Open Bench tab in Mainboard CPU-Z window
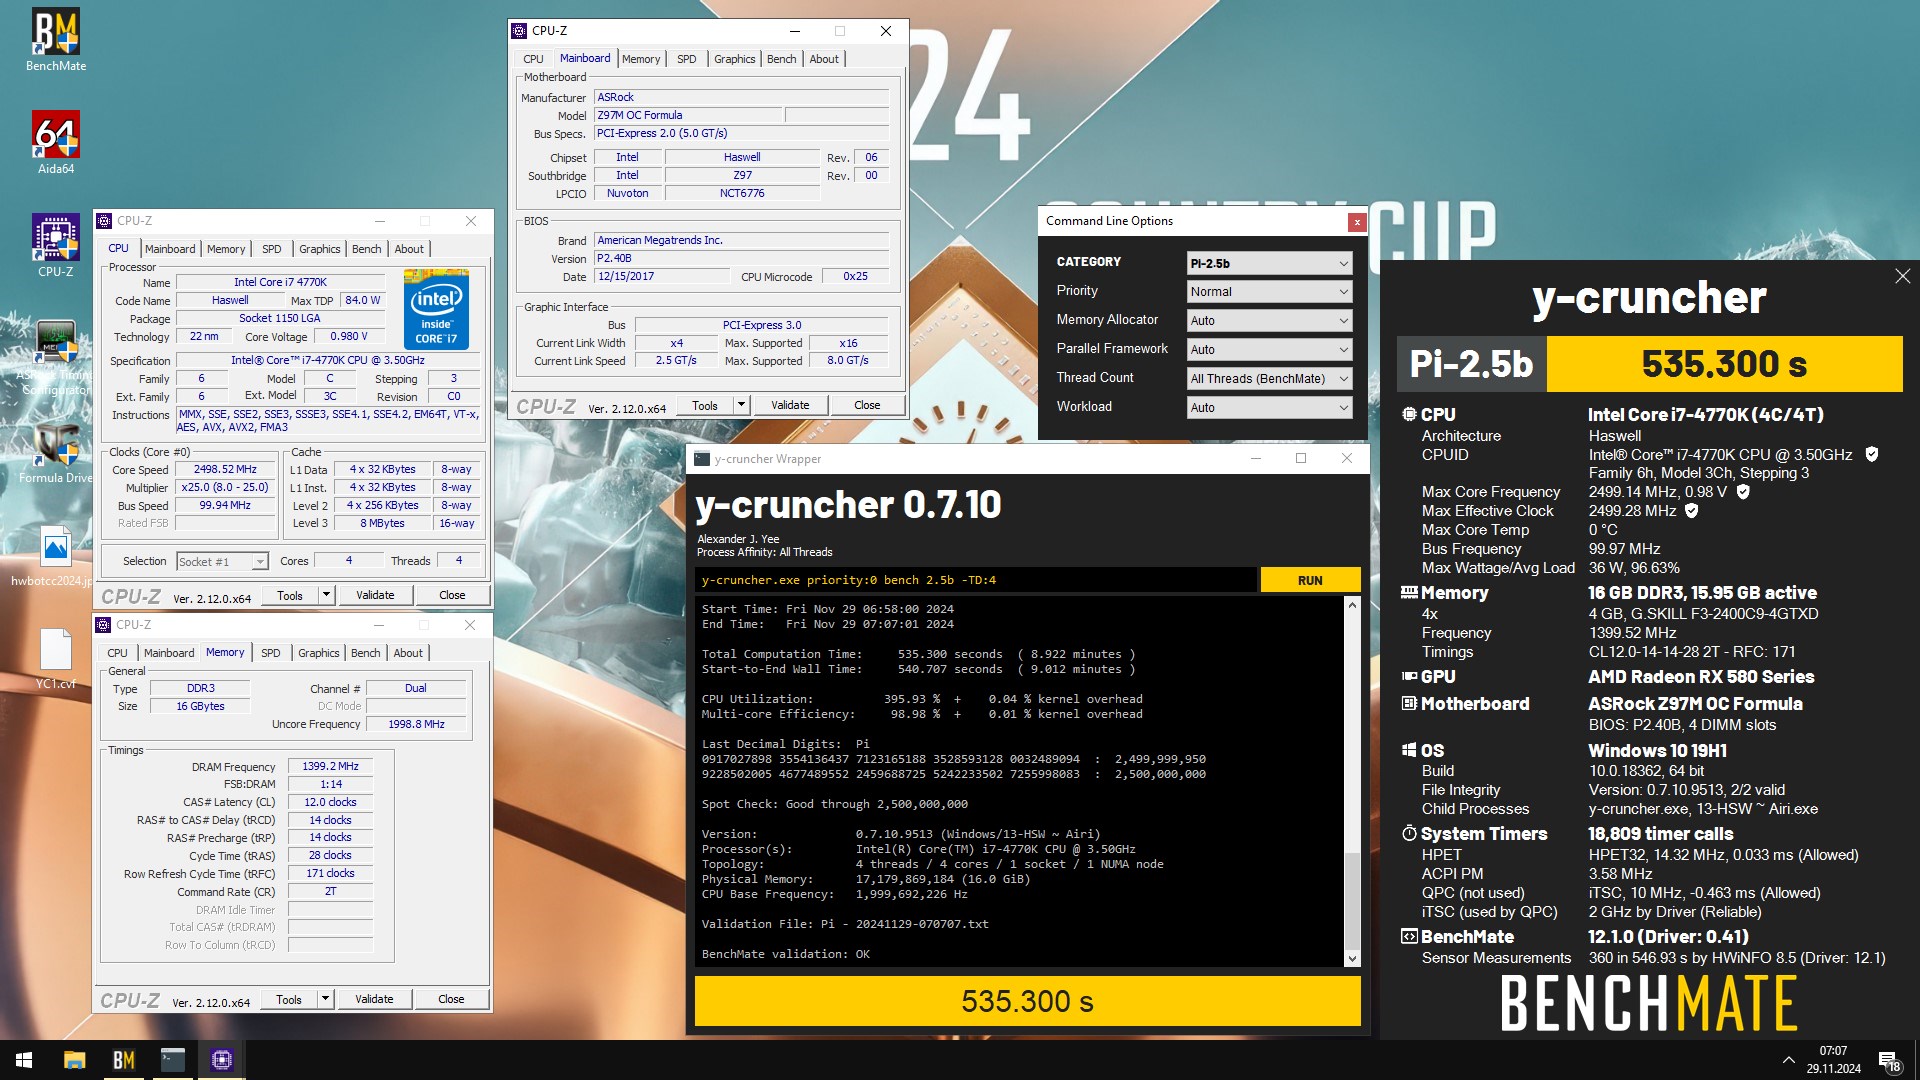1920x1080 pixels. pos(781,59)
